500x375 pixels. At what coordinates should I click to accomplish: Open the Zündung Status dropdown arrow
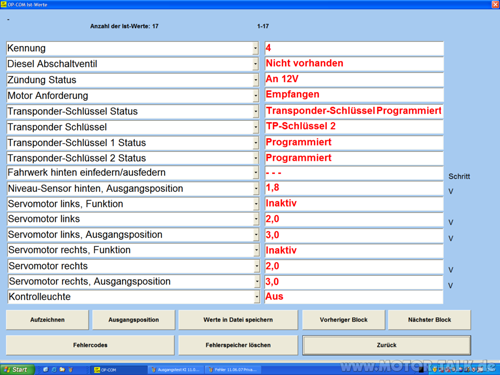[256, 80]
